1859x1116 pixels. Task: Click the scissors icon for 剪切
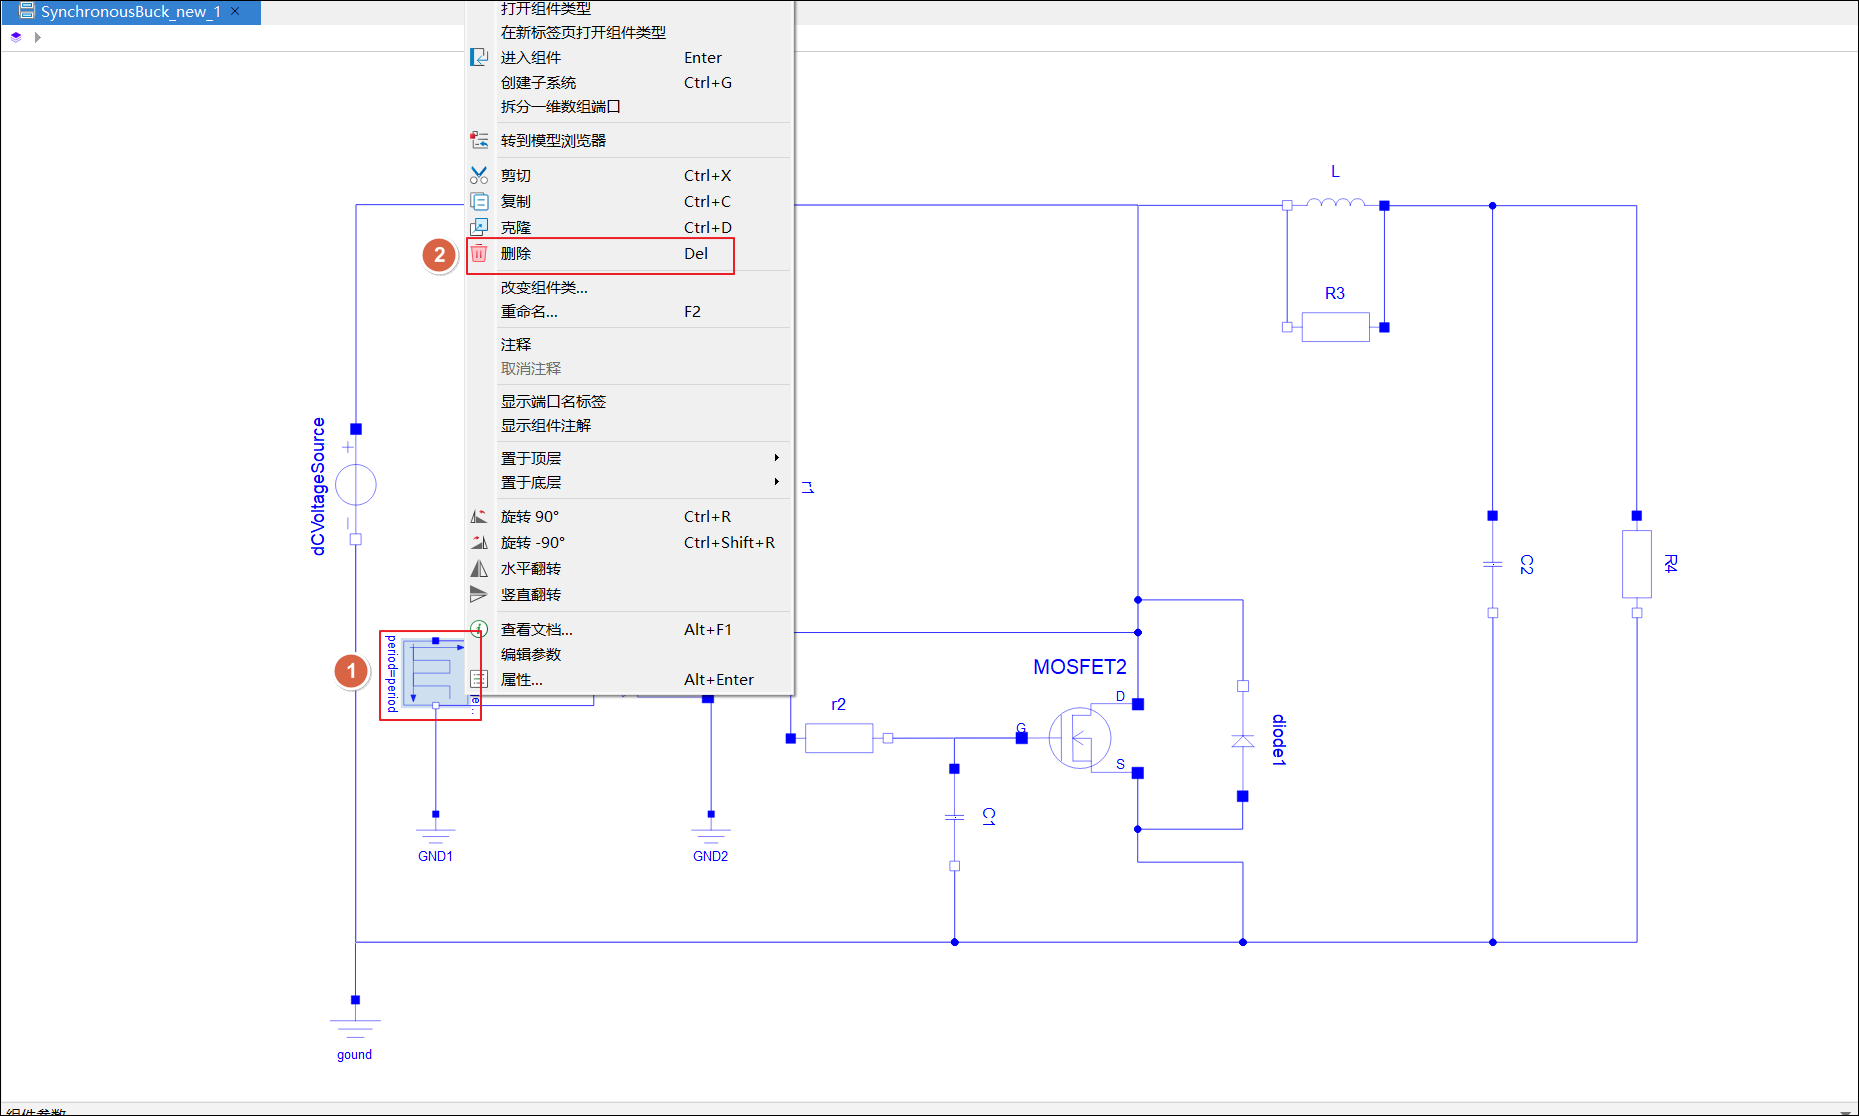(479, 176)
